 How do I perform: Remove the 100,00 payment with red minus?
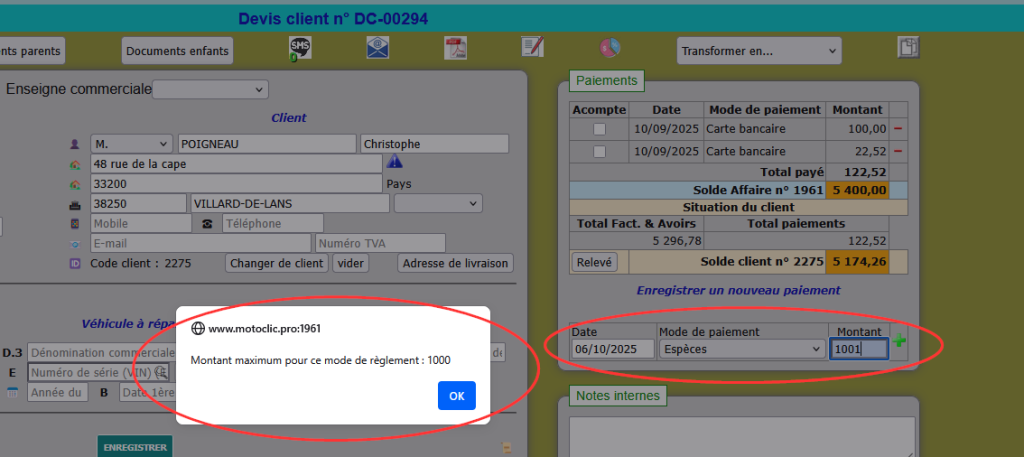point(897,129)
